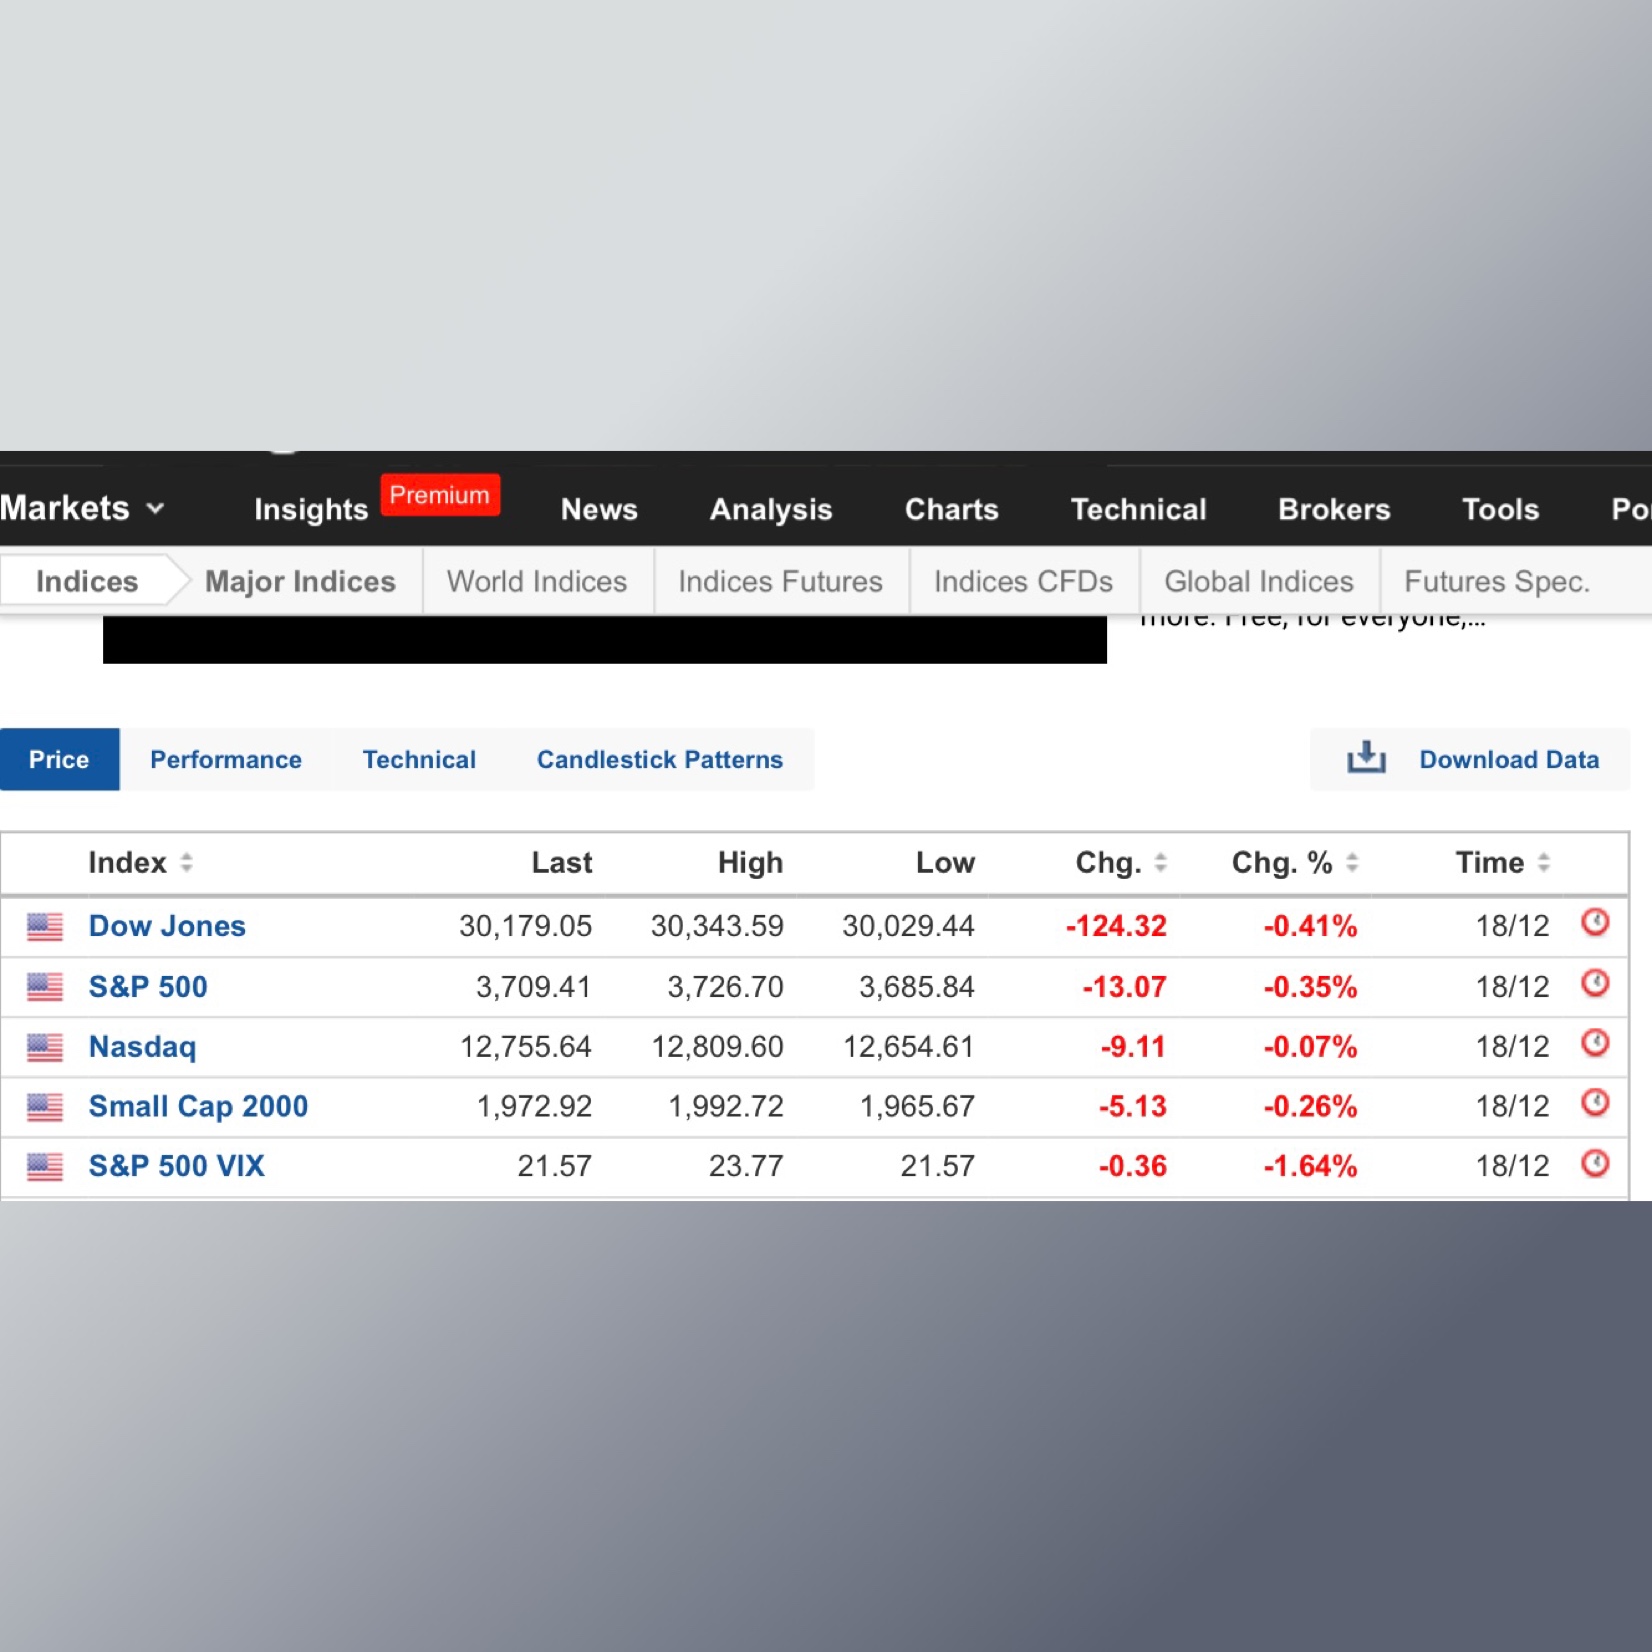Screen dimensions: 1652x1652
Task: Sort table by Chg. column arrows
Action: [x=1160, y=862]
